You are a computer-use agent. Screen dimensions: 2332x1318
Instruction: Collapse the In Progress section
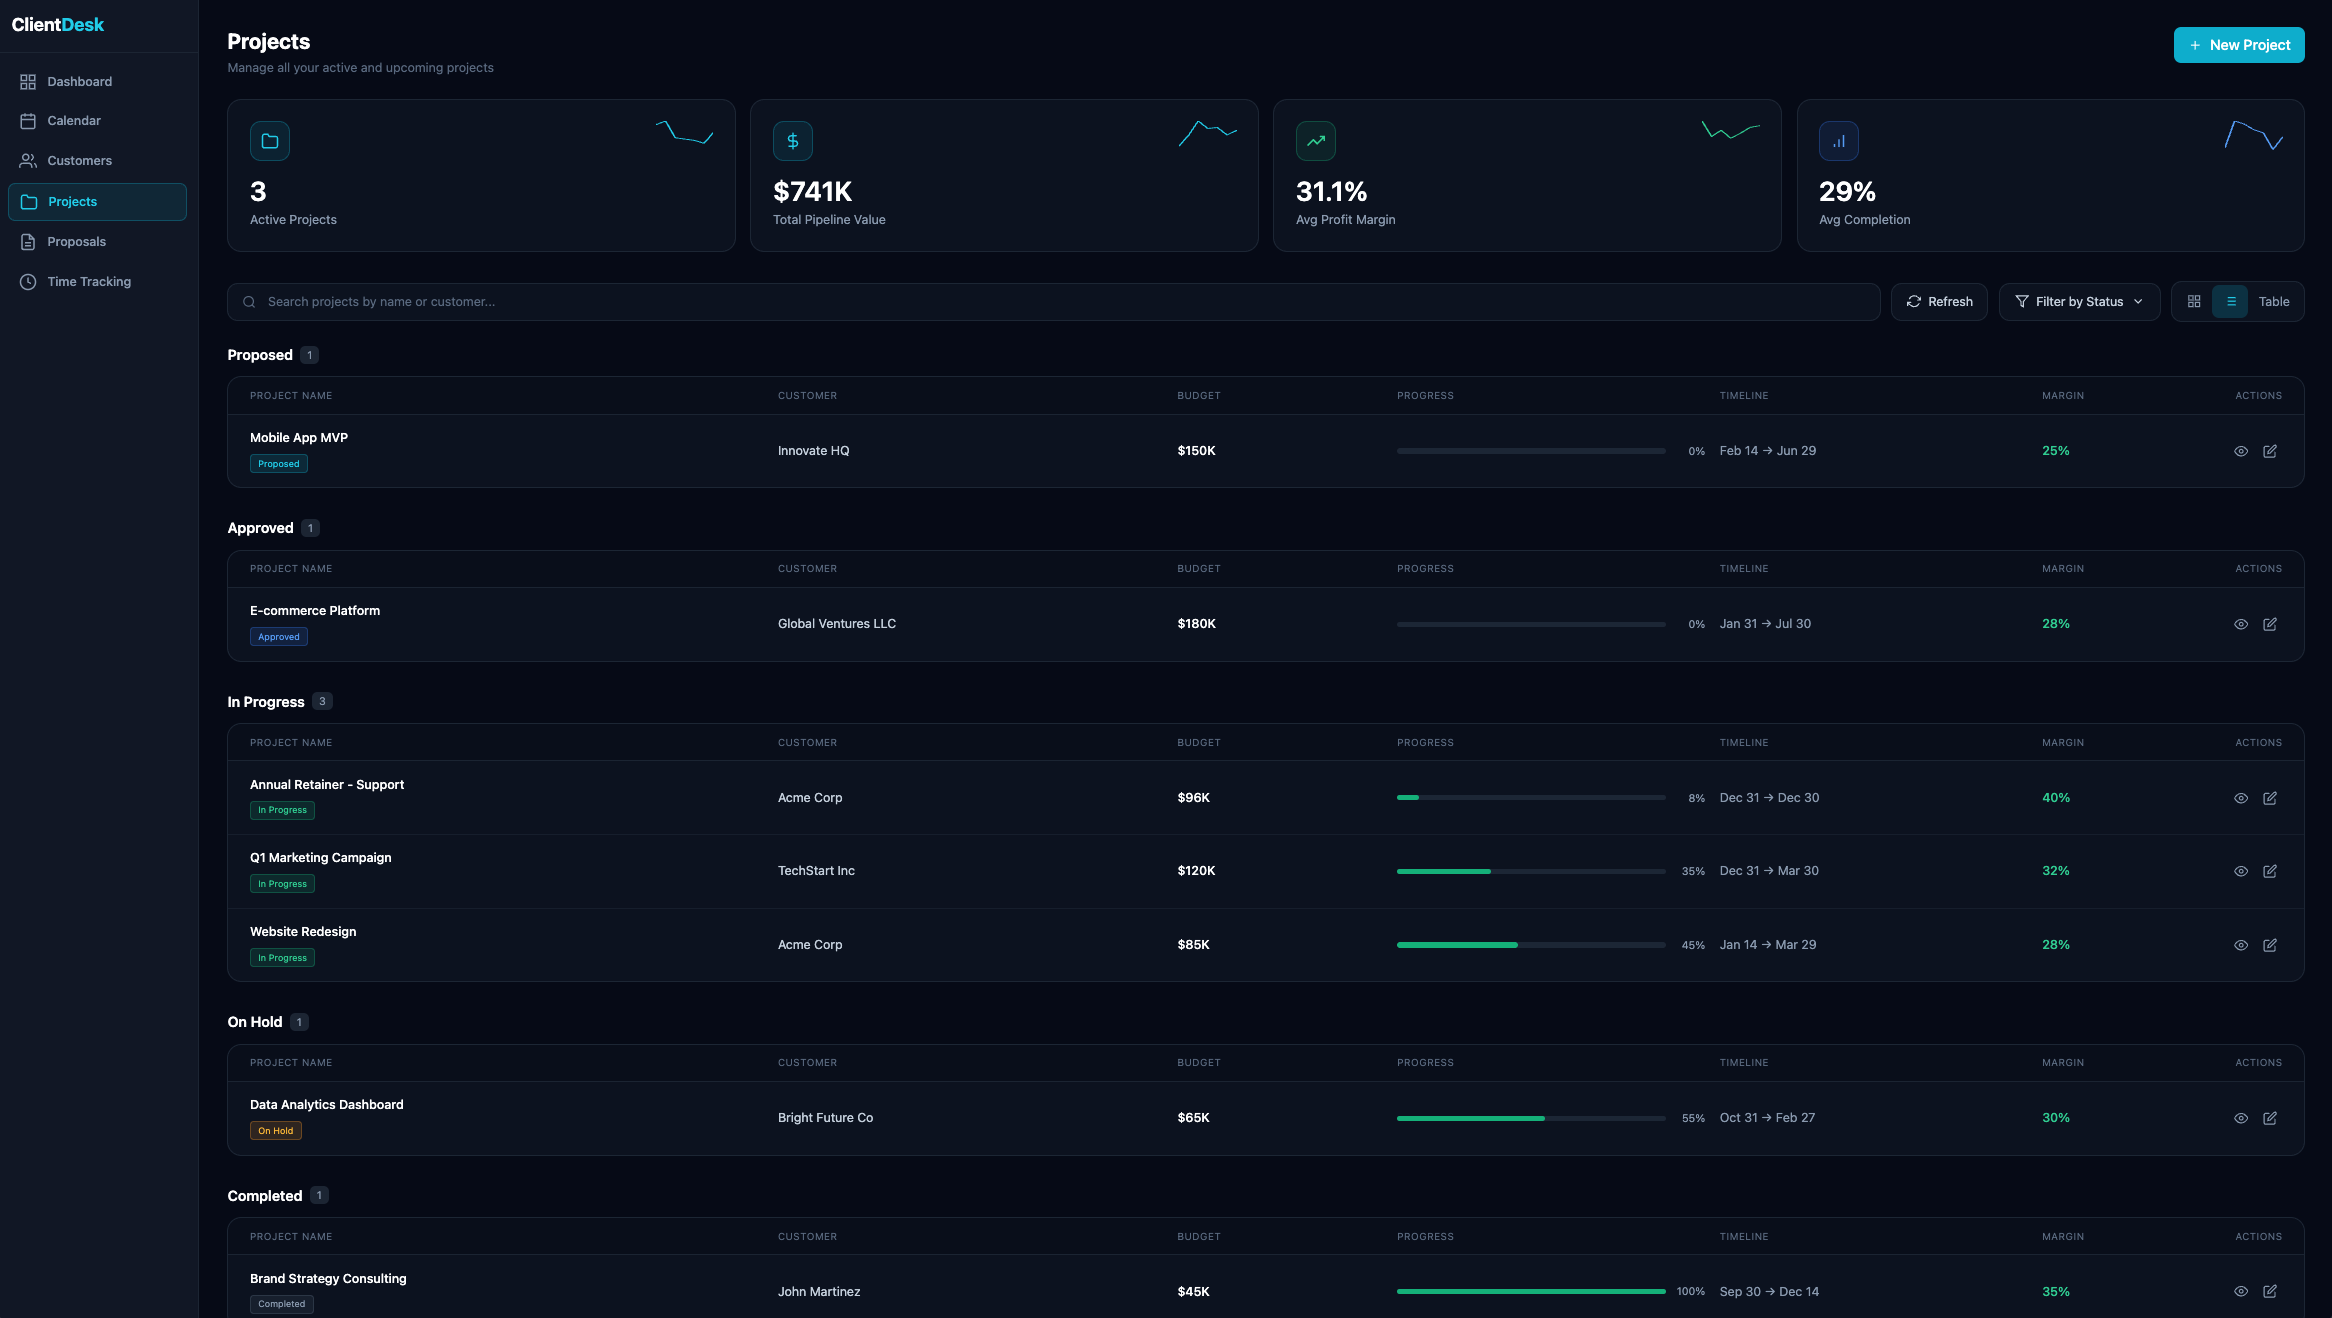click(x=265, y=701)
